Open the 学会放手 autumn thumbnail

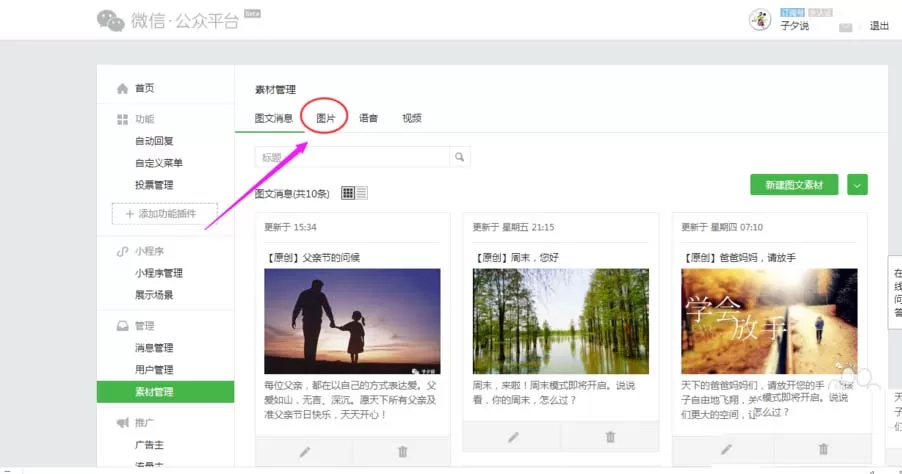click(769, 321)
